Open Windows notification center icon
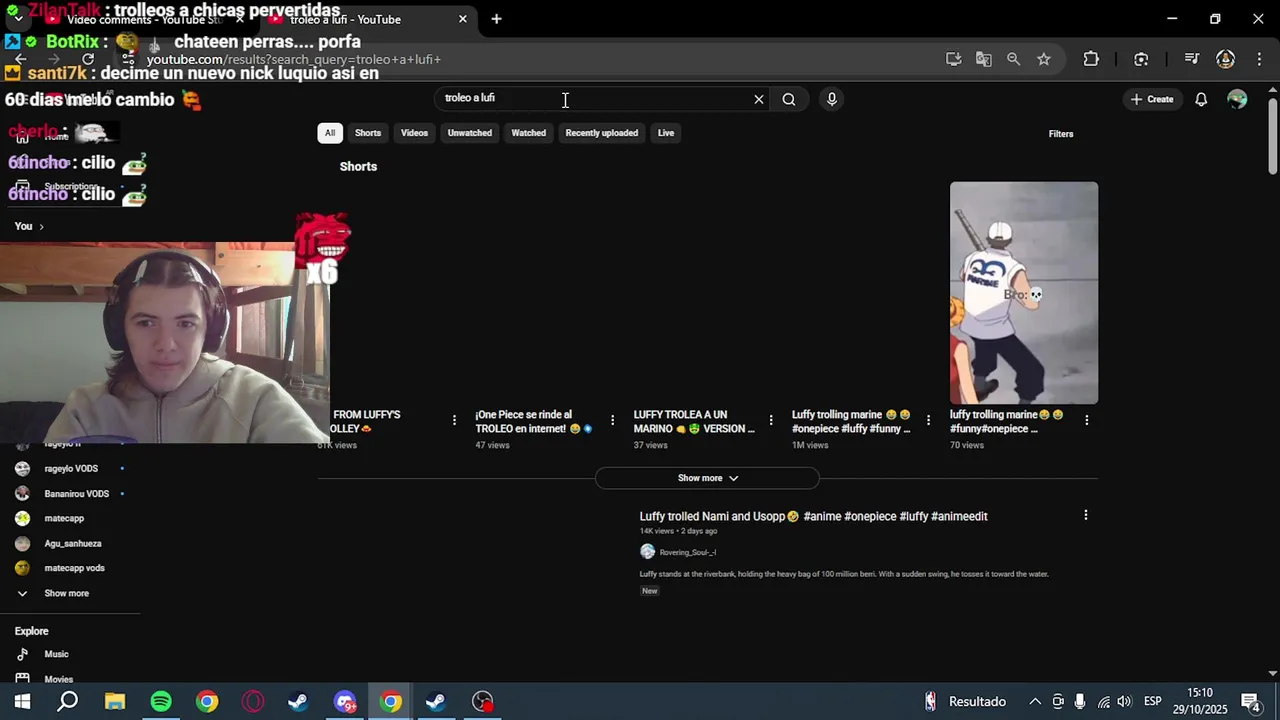This screenshot has height=720, width=1280. pyautogui.click(x=1250, y=701)
